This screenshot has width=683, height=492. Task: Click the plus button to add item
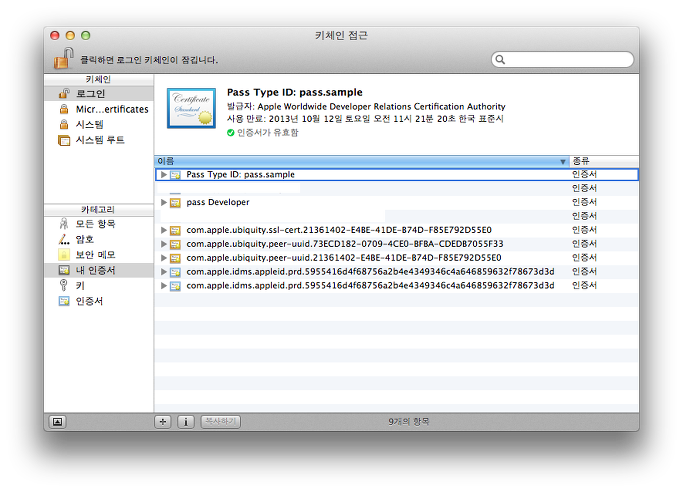pos(163,422)
